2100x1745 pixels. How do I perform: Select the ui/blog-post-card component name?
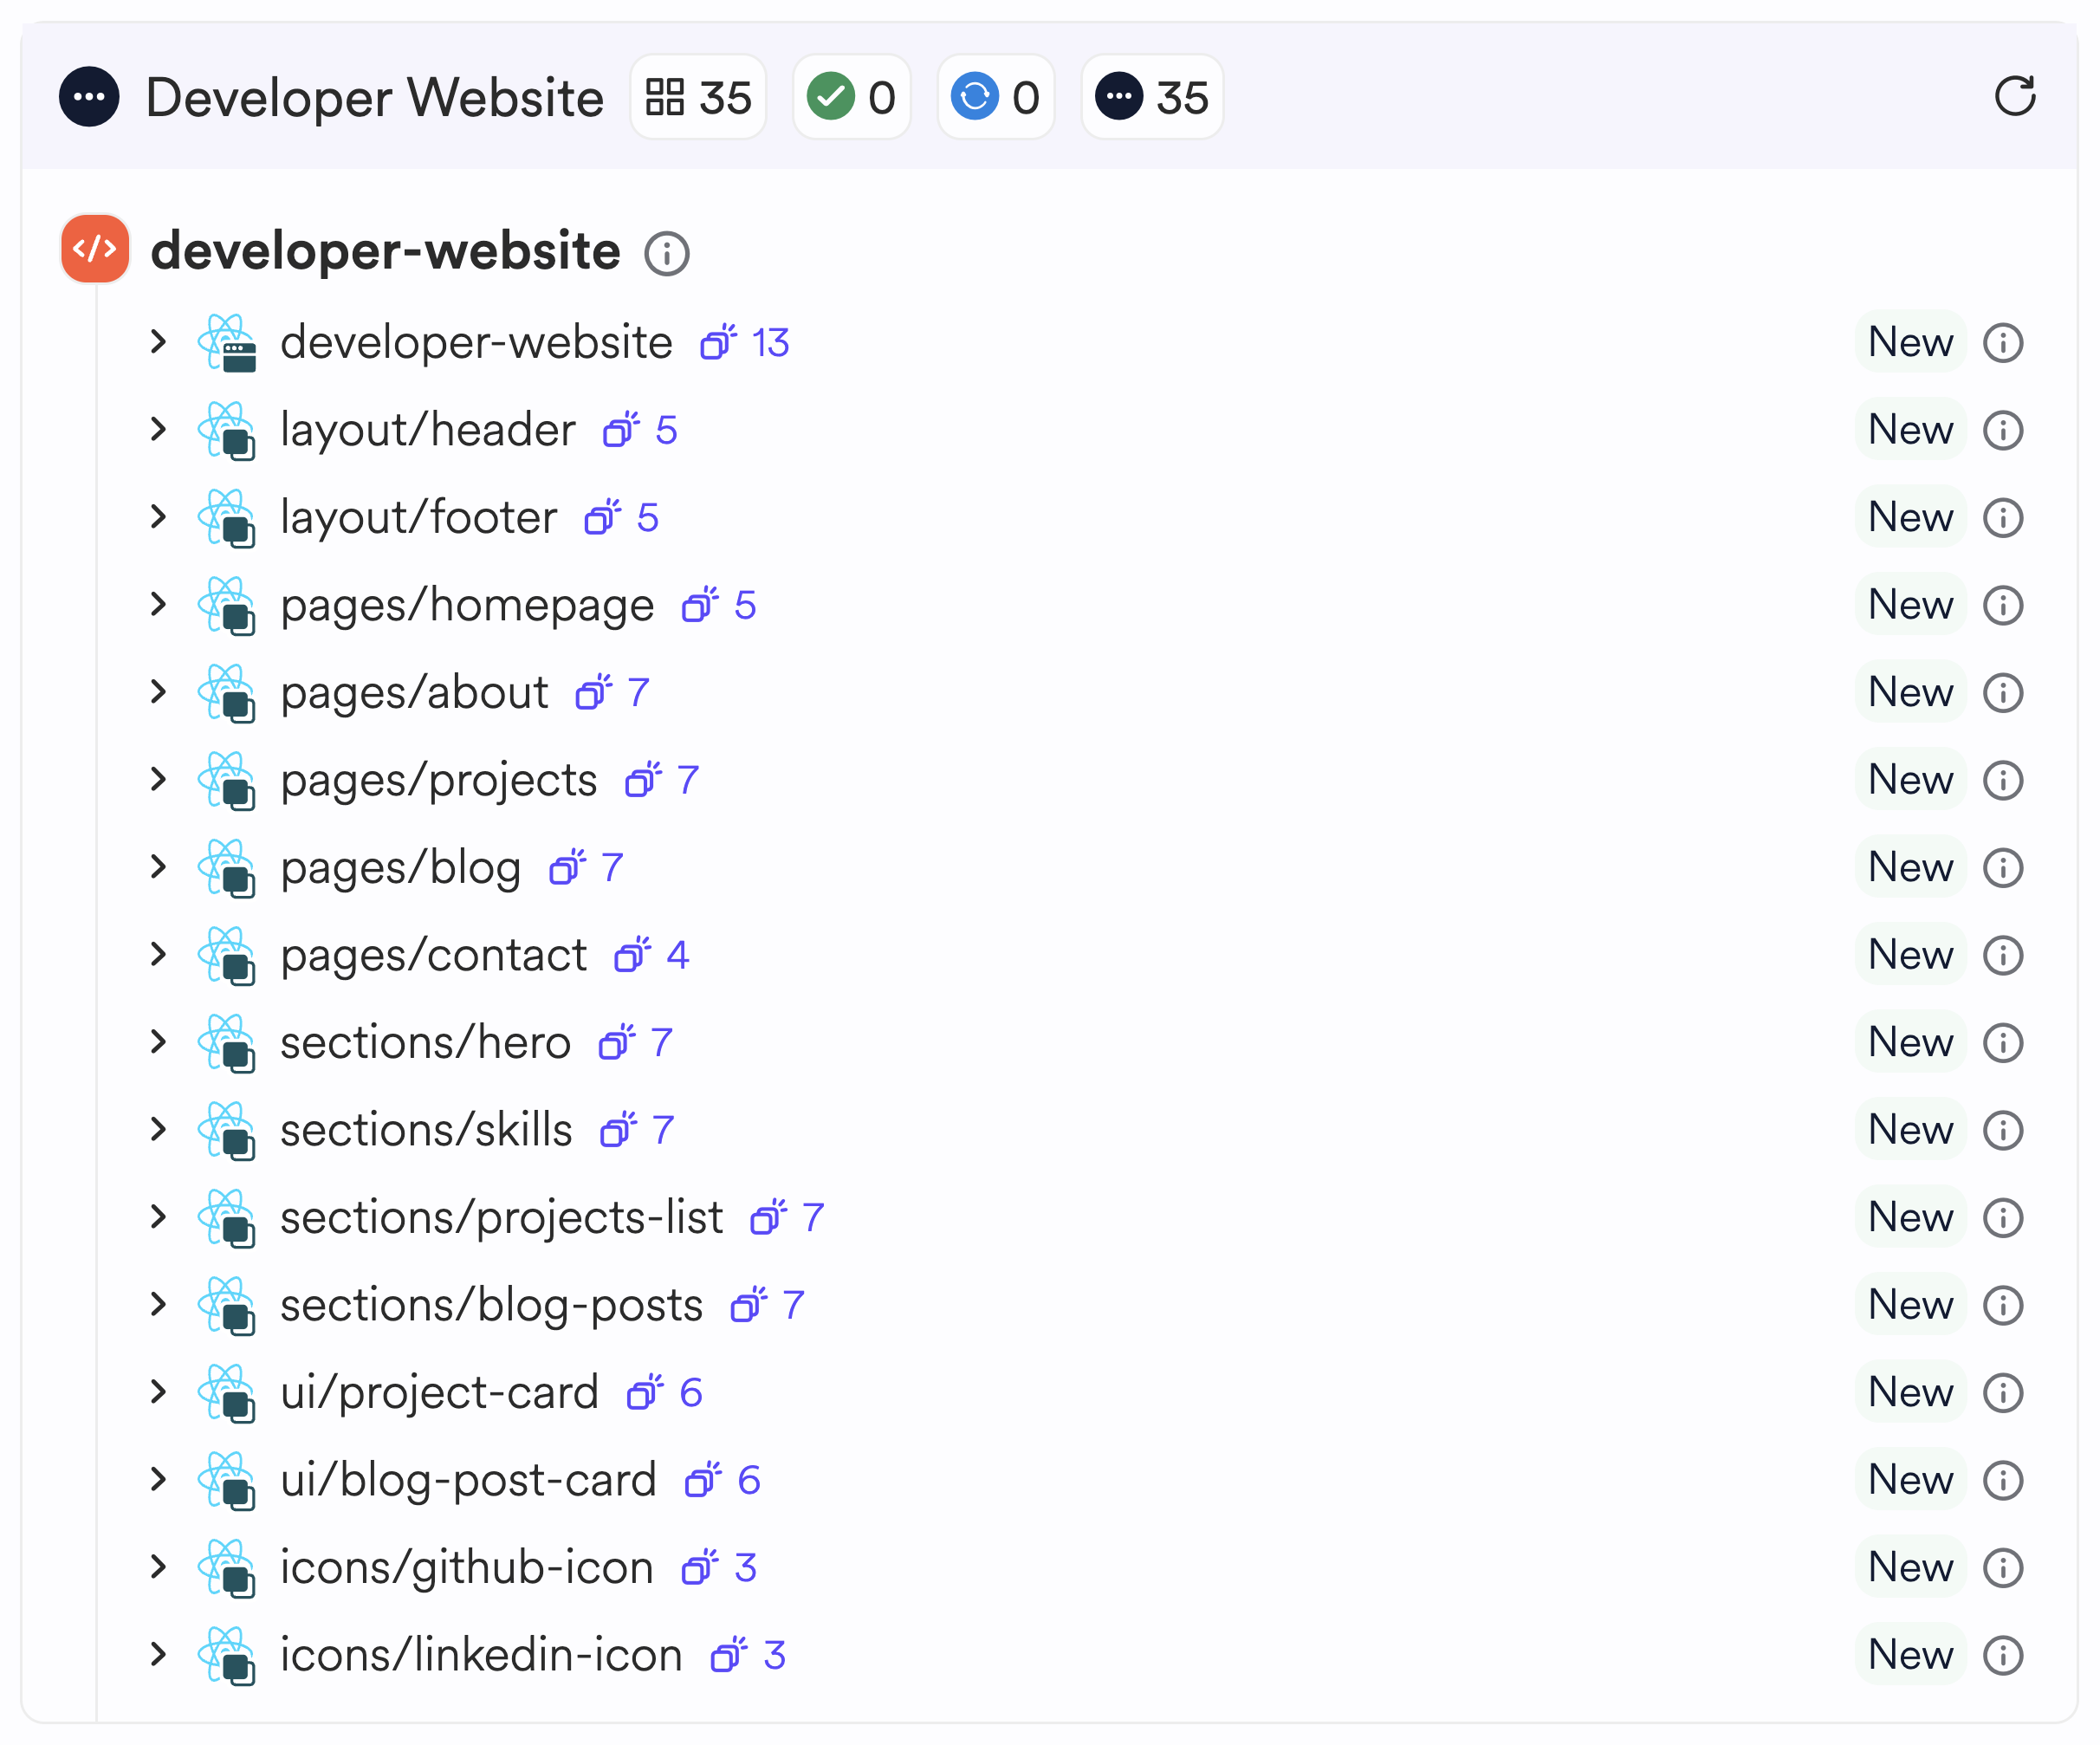tap(468, 1481)
